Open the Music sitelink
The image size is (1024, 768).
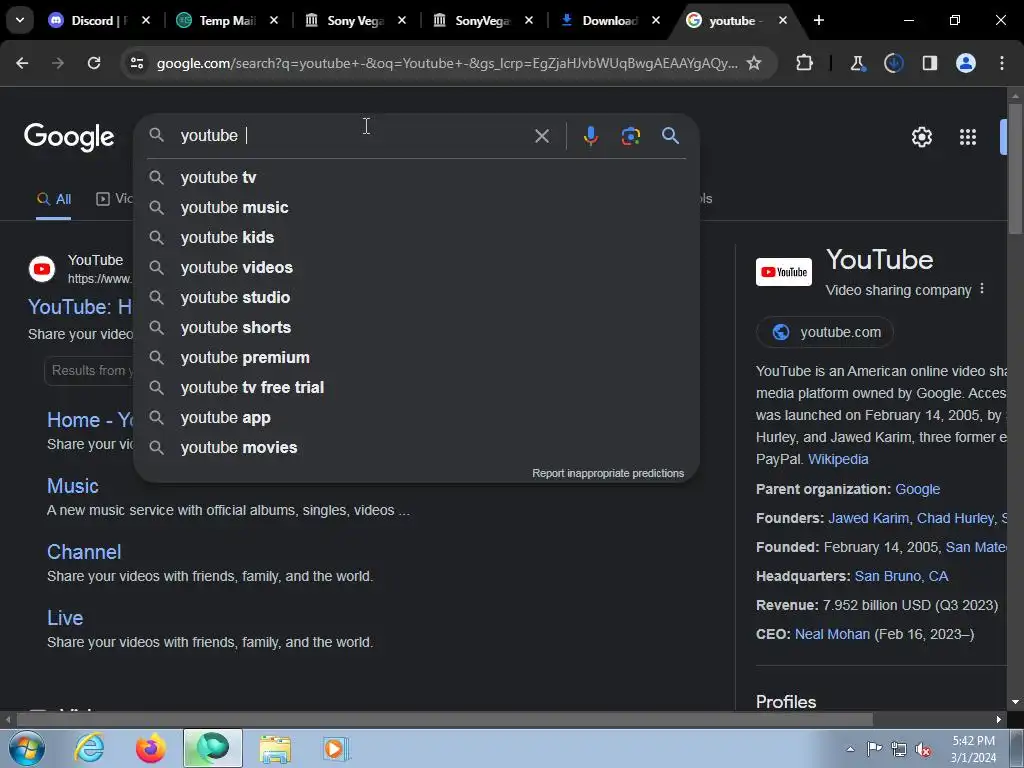[x=72, y=486]
